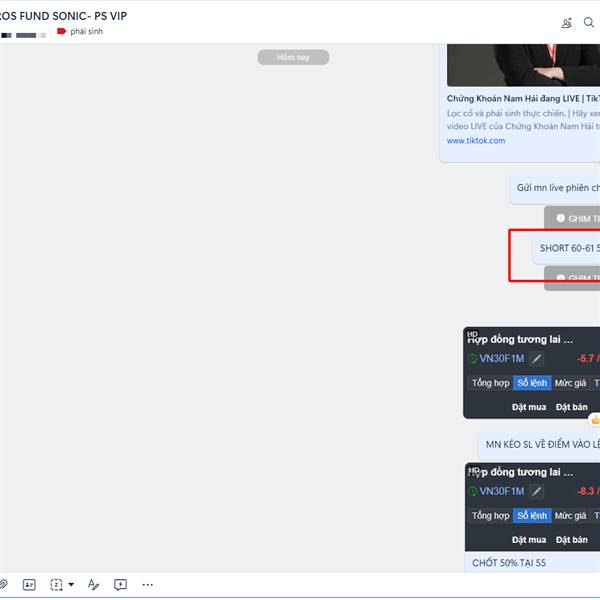Show more options via ellipsis icon
The image size is (600, 600).
[x=148, y=585]
